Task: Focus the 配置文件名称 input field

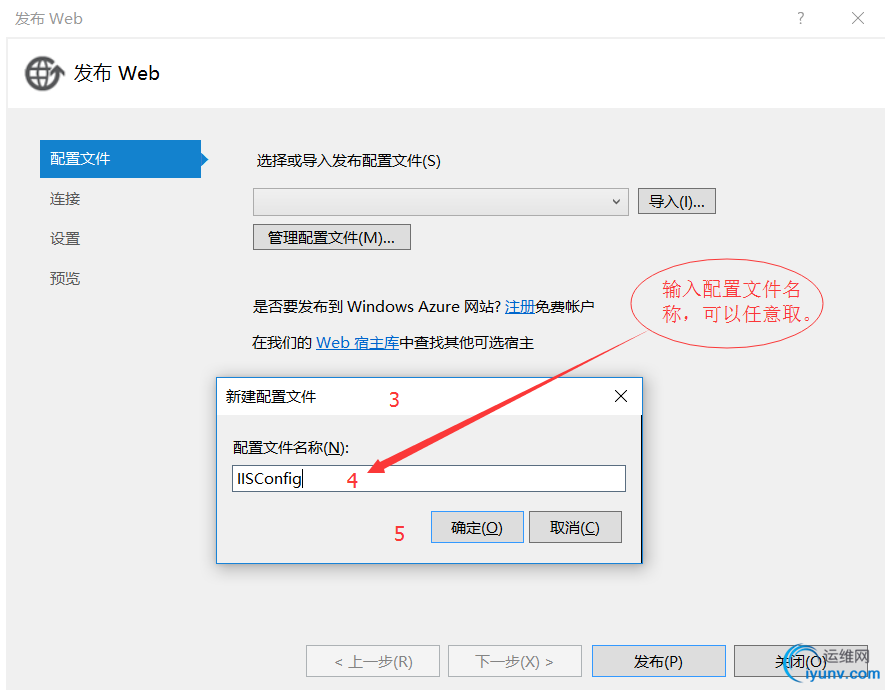Action: click(429, 479)
